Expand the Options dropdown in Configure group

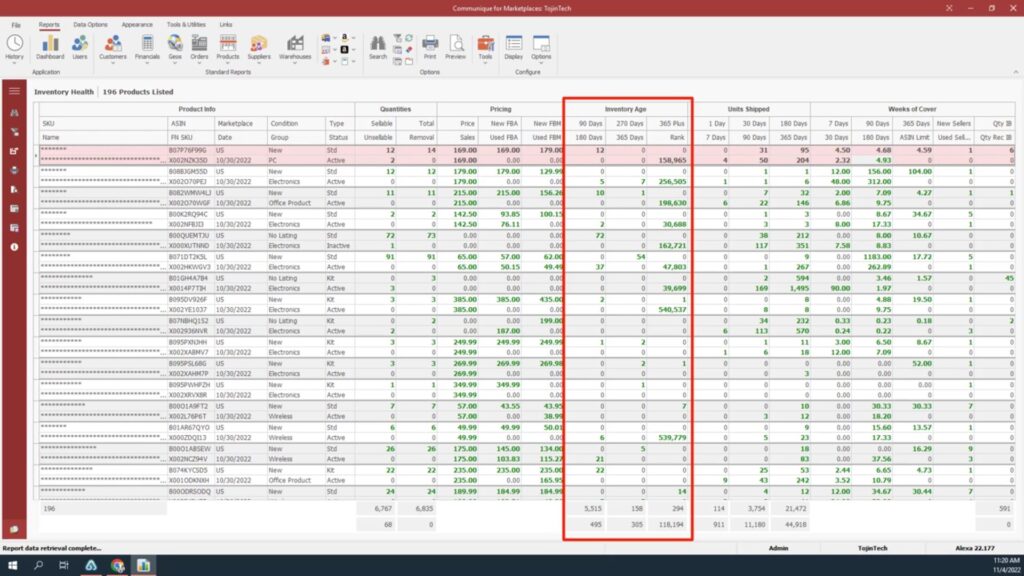[543, 62]
